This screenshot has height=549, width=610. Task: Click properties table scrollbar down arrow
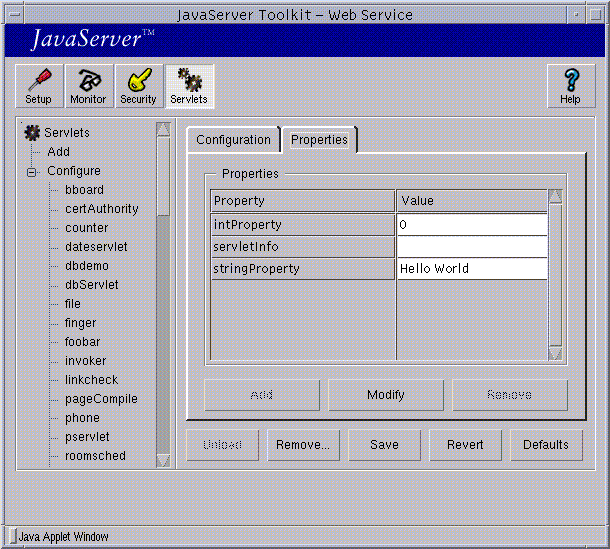[555, 353]
